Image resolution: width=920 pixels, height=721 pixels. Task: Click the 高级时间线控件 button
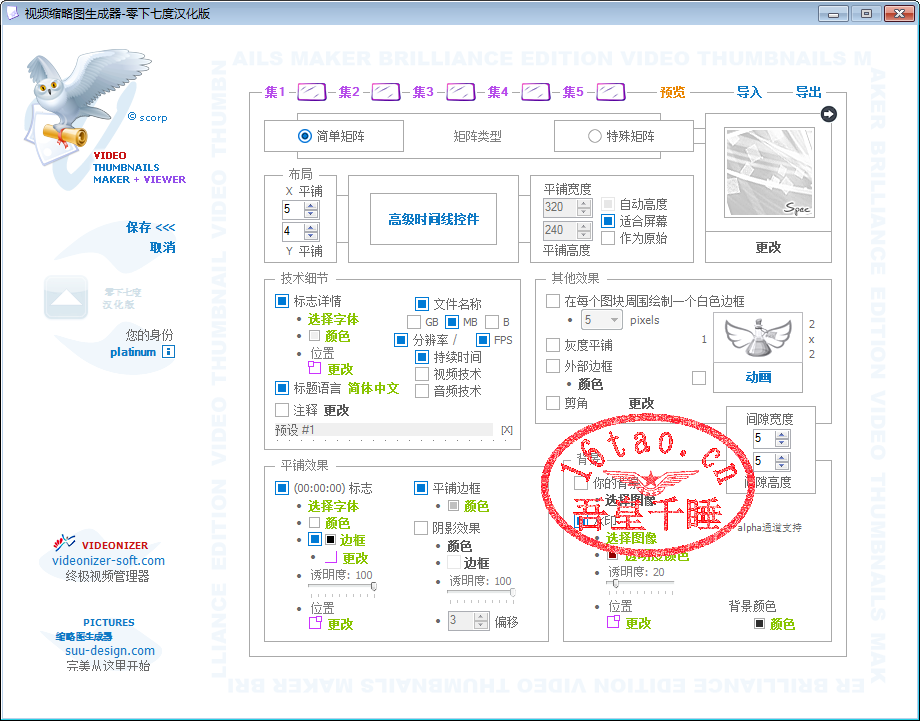pos(433,220)
